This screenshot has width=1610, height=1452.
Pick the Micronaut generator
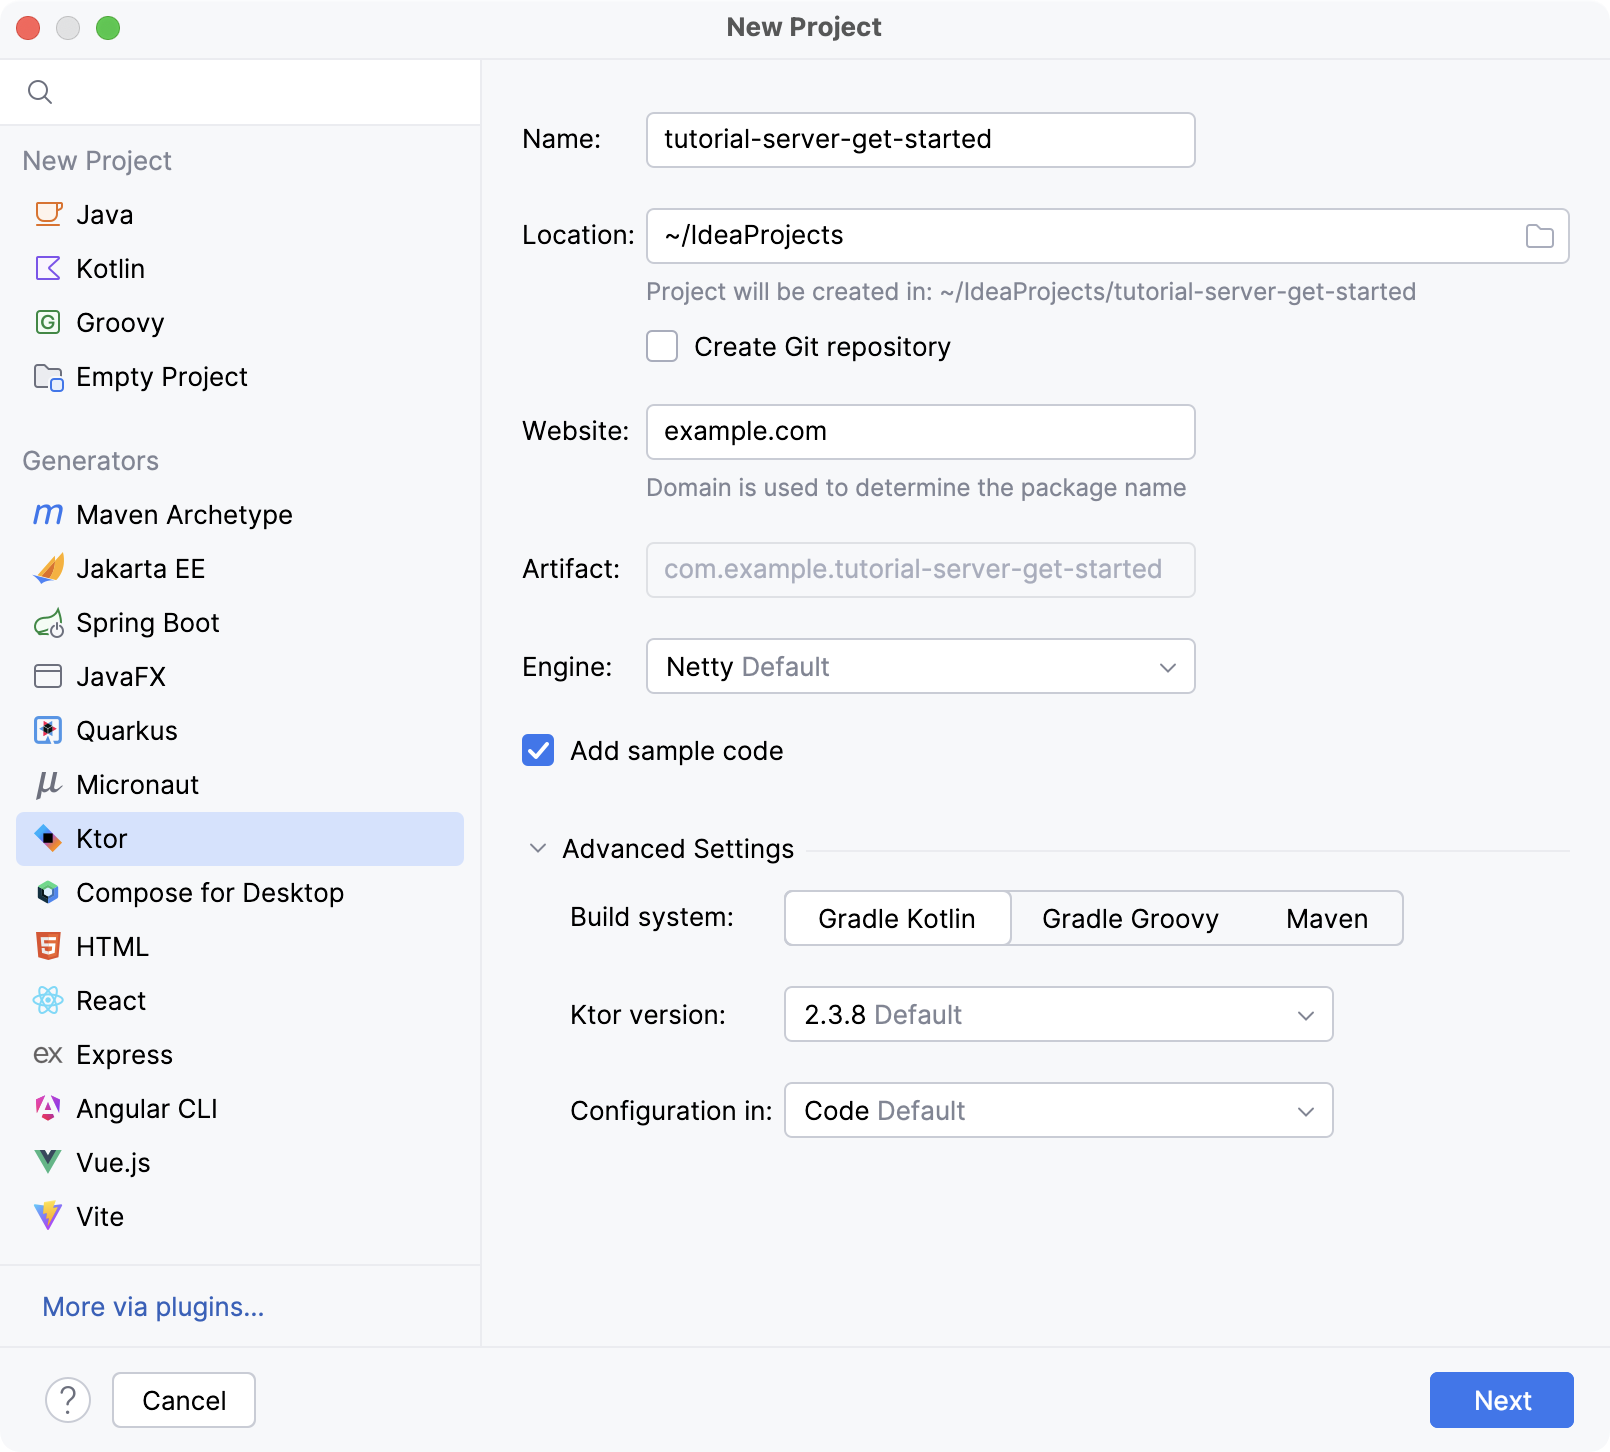click(x=137, y=784)
